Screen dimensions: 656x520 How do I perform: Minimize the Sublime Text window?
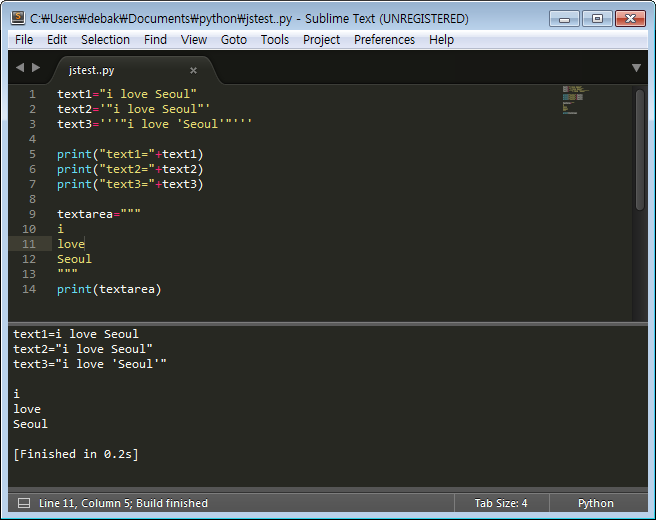[564, 19]
